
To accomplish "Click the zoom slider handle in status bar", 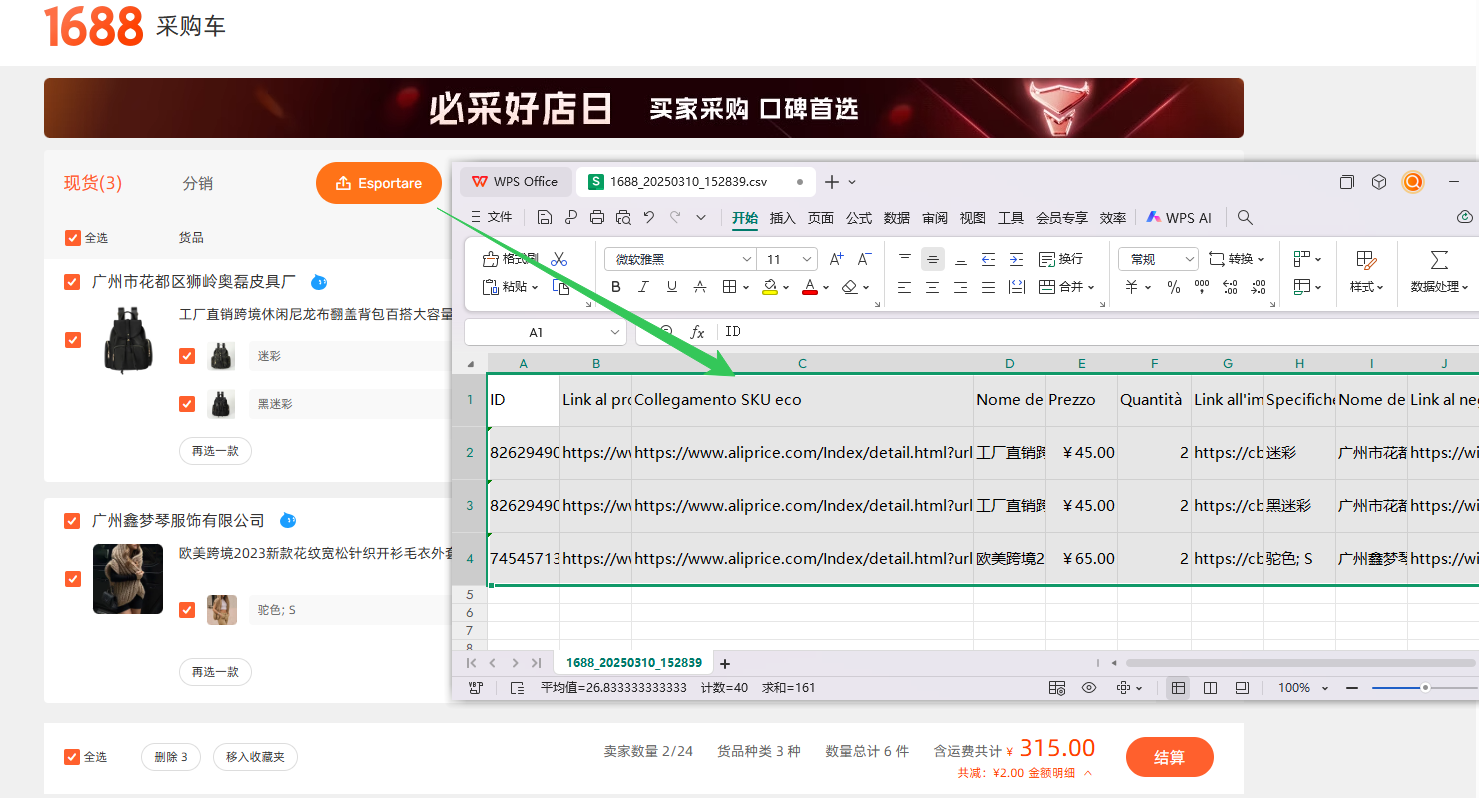I will coord(1425,688).
